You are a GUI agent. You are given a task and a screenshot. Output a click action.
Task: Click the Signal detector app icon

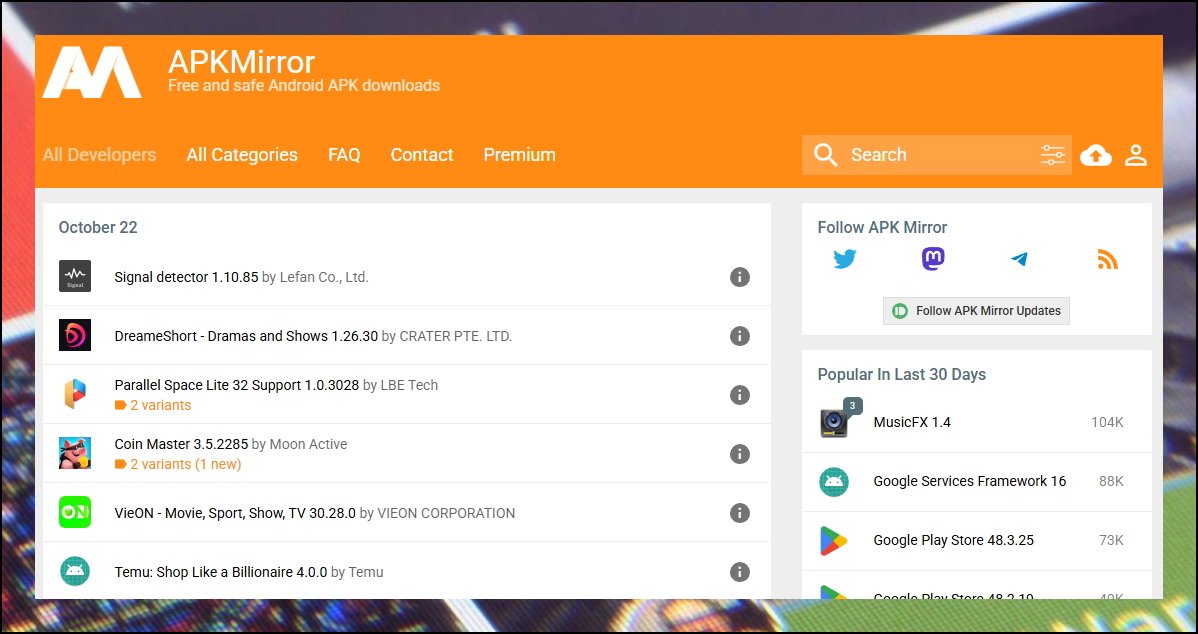coord(75,276)
